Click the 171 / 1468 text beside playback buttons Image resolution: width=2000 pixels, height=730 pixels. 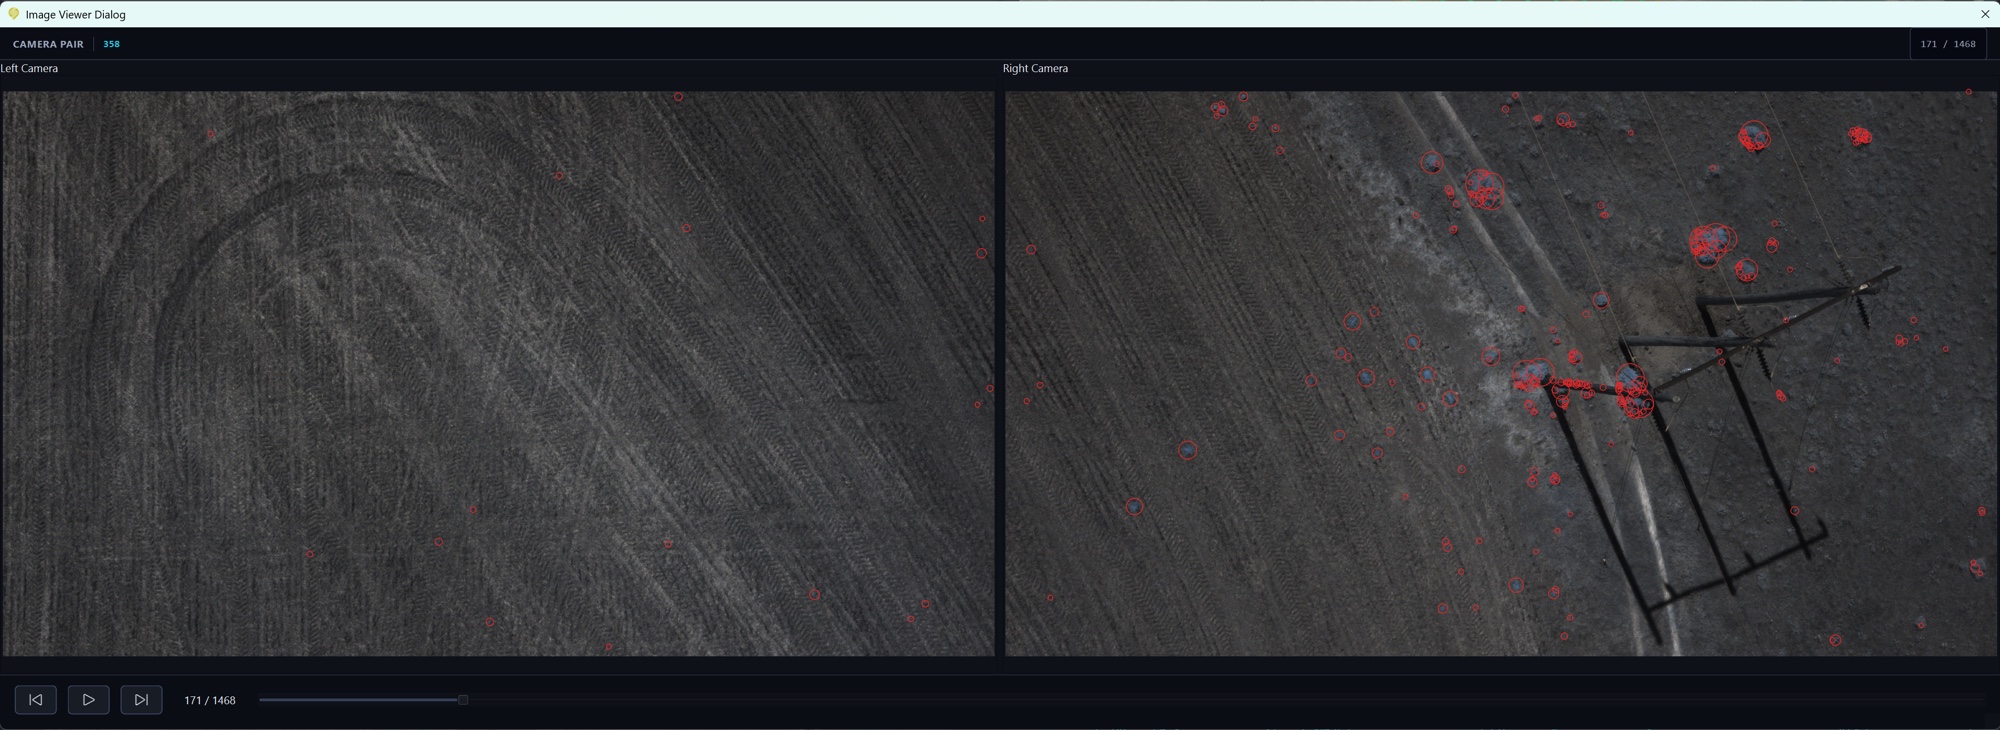click(210, 700)
